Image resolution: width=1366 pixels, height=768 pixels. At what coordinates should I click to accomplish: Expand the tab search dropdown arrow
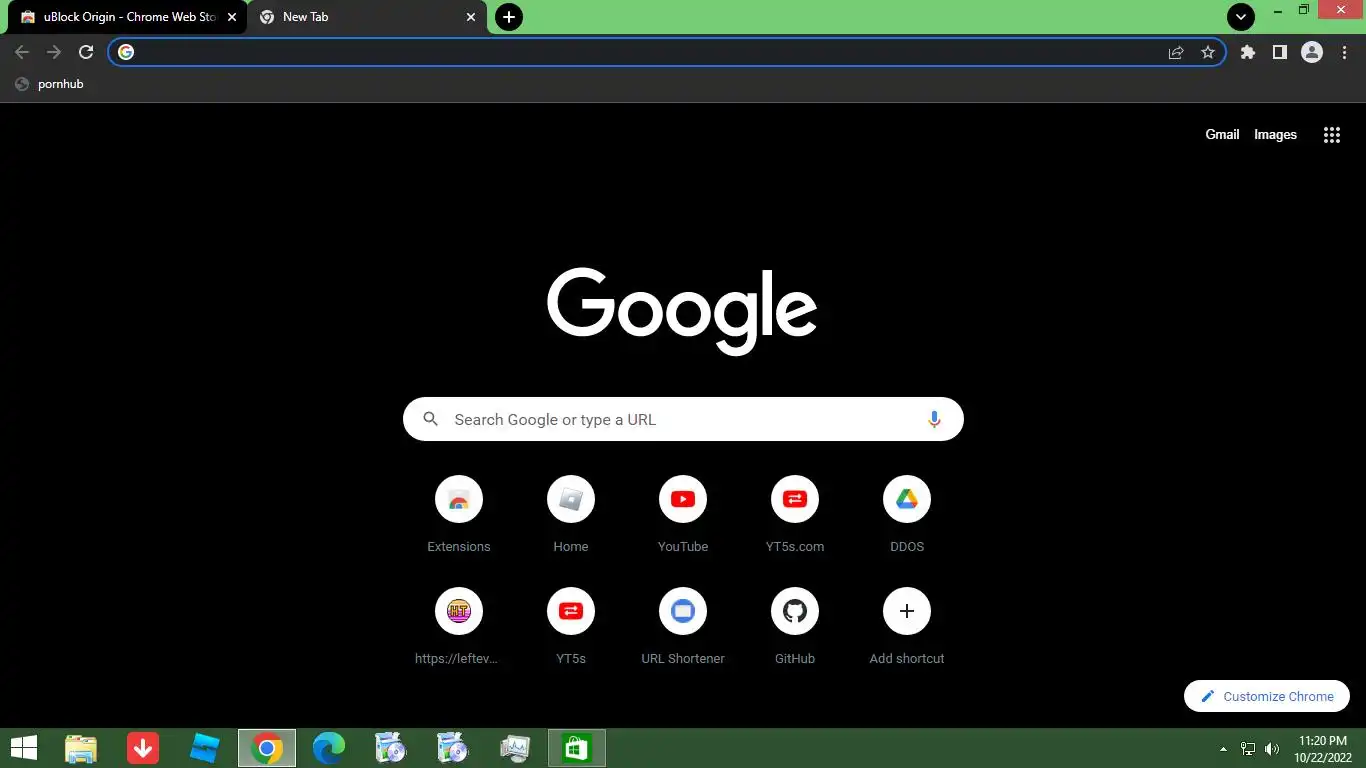[1240, 17]
